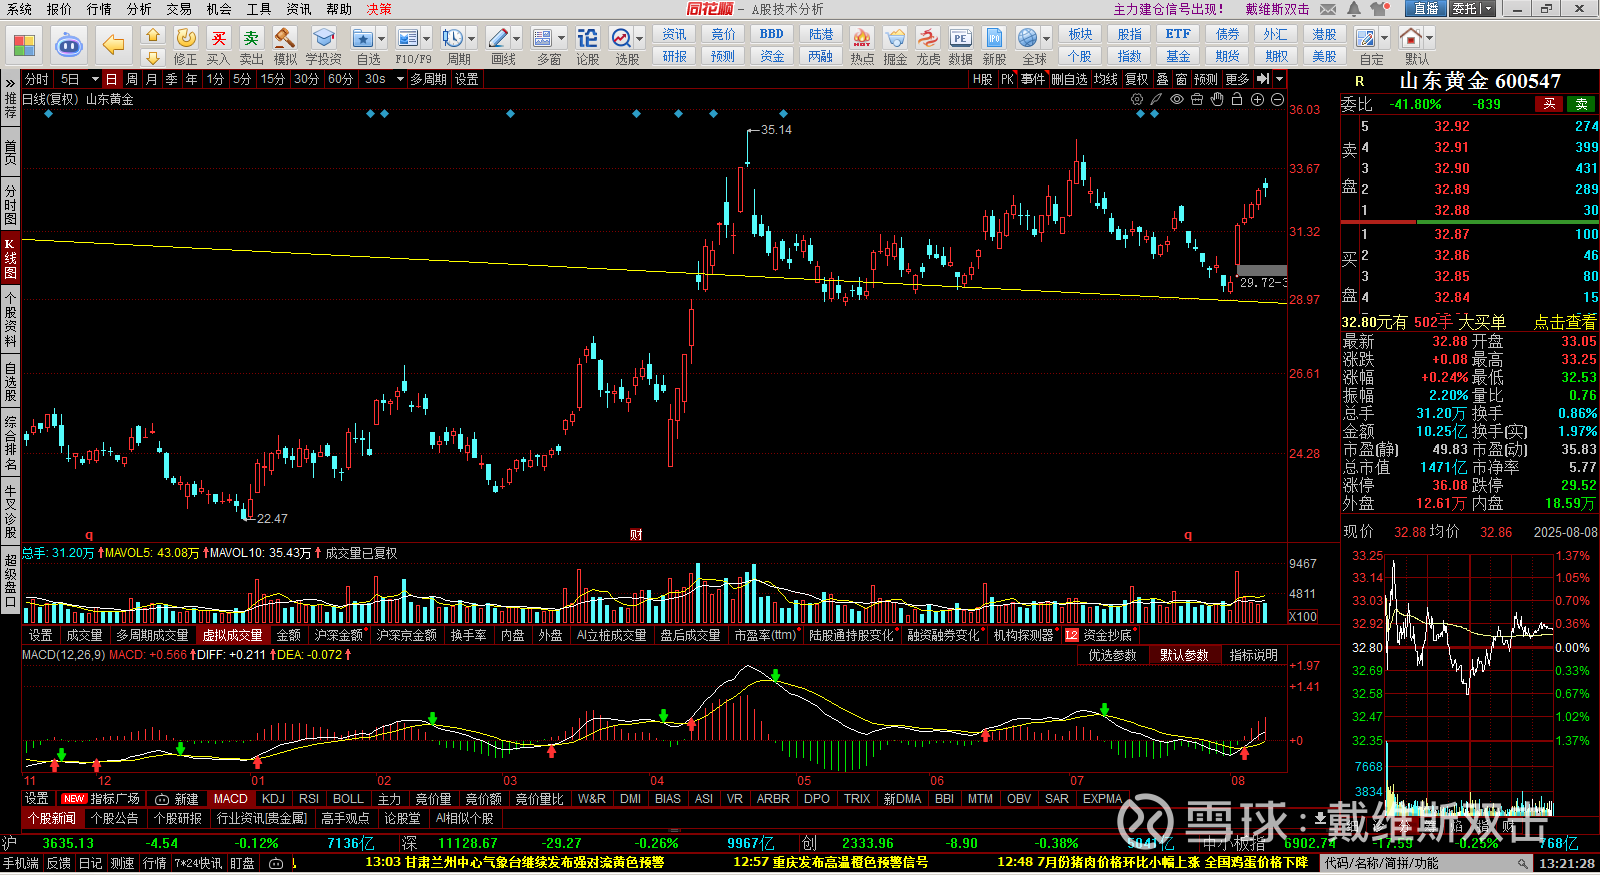Click the mail envelope icon in title bar

pos(1328,9)
